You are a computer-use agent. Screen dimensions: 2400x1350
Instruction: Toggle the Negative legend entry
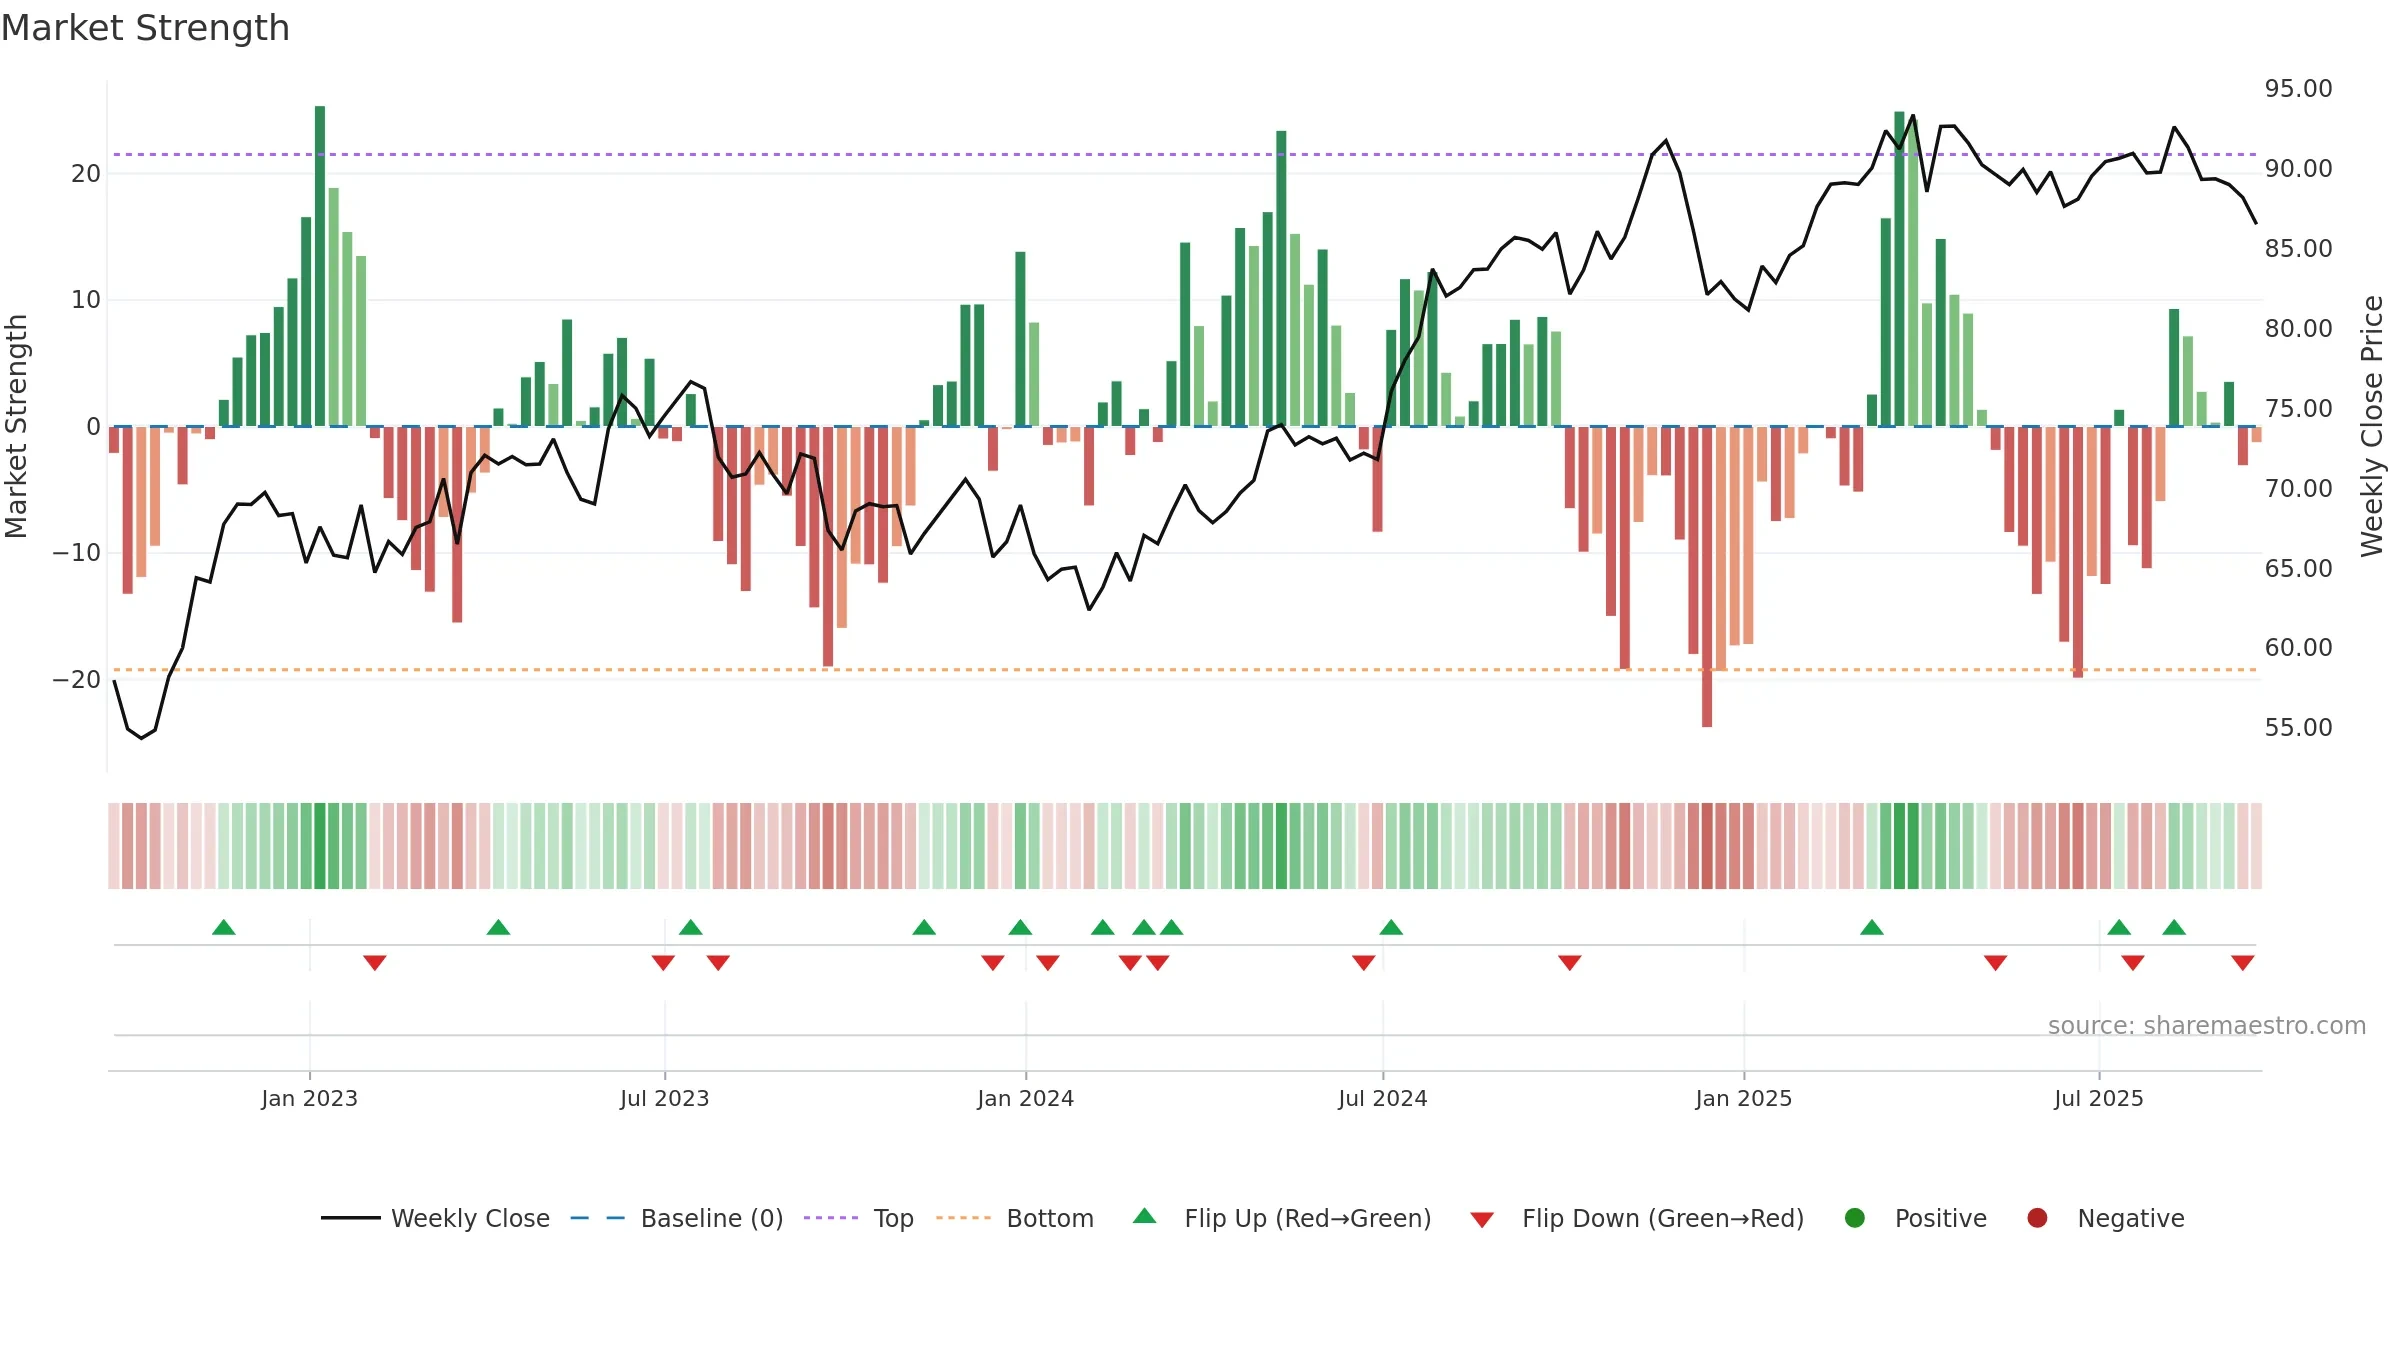point(2105,1218)
